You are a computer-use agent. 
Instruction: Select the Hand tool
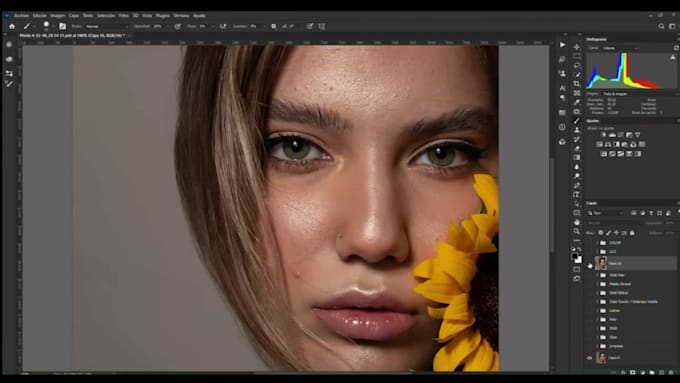tap(576, 222)
